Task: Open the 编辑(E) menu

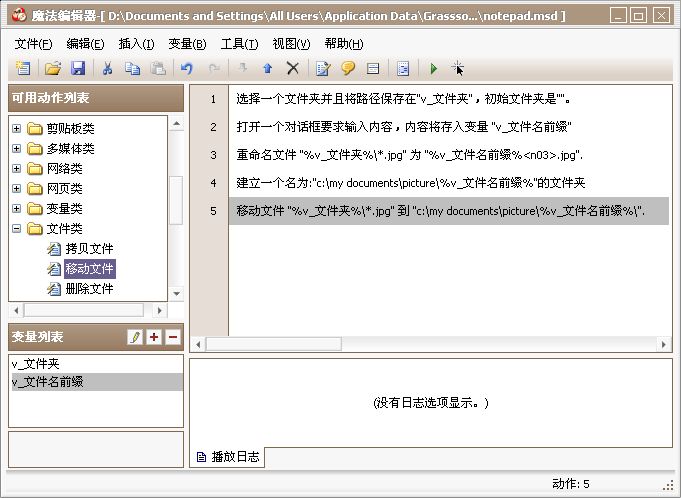Action: 85,44
